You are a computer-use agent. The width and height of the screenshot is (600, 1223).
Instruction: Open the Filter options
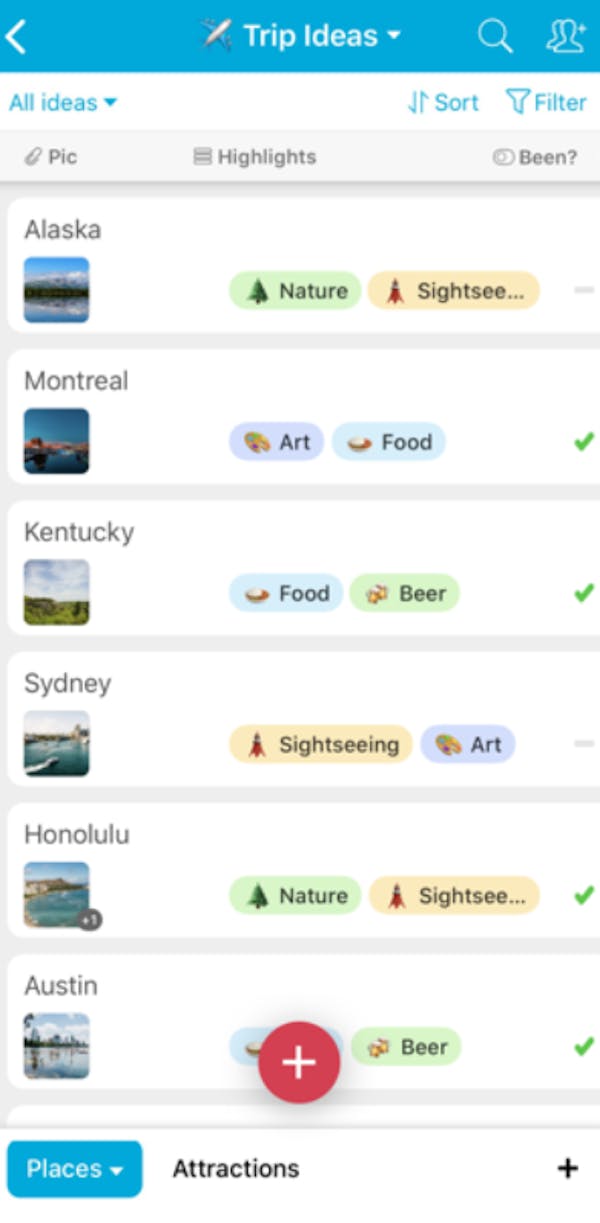546,102
